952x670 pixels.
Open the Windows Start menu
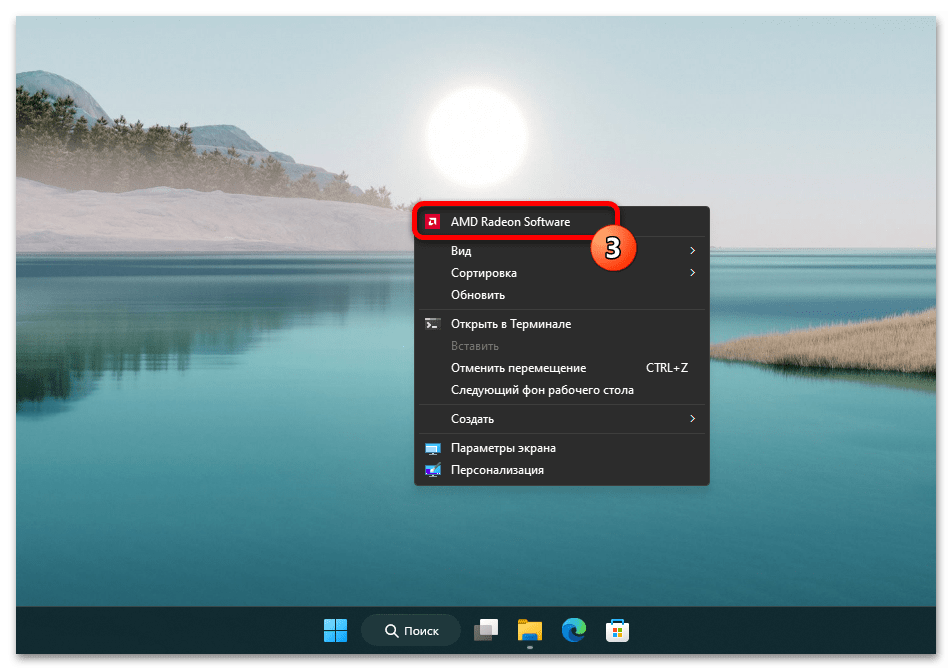335,630
